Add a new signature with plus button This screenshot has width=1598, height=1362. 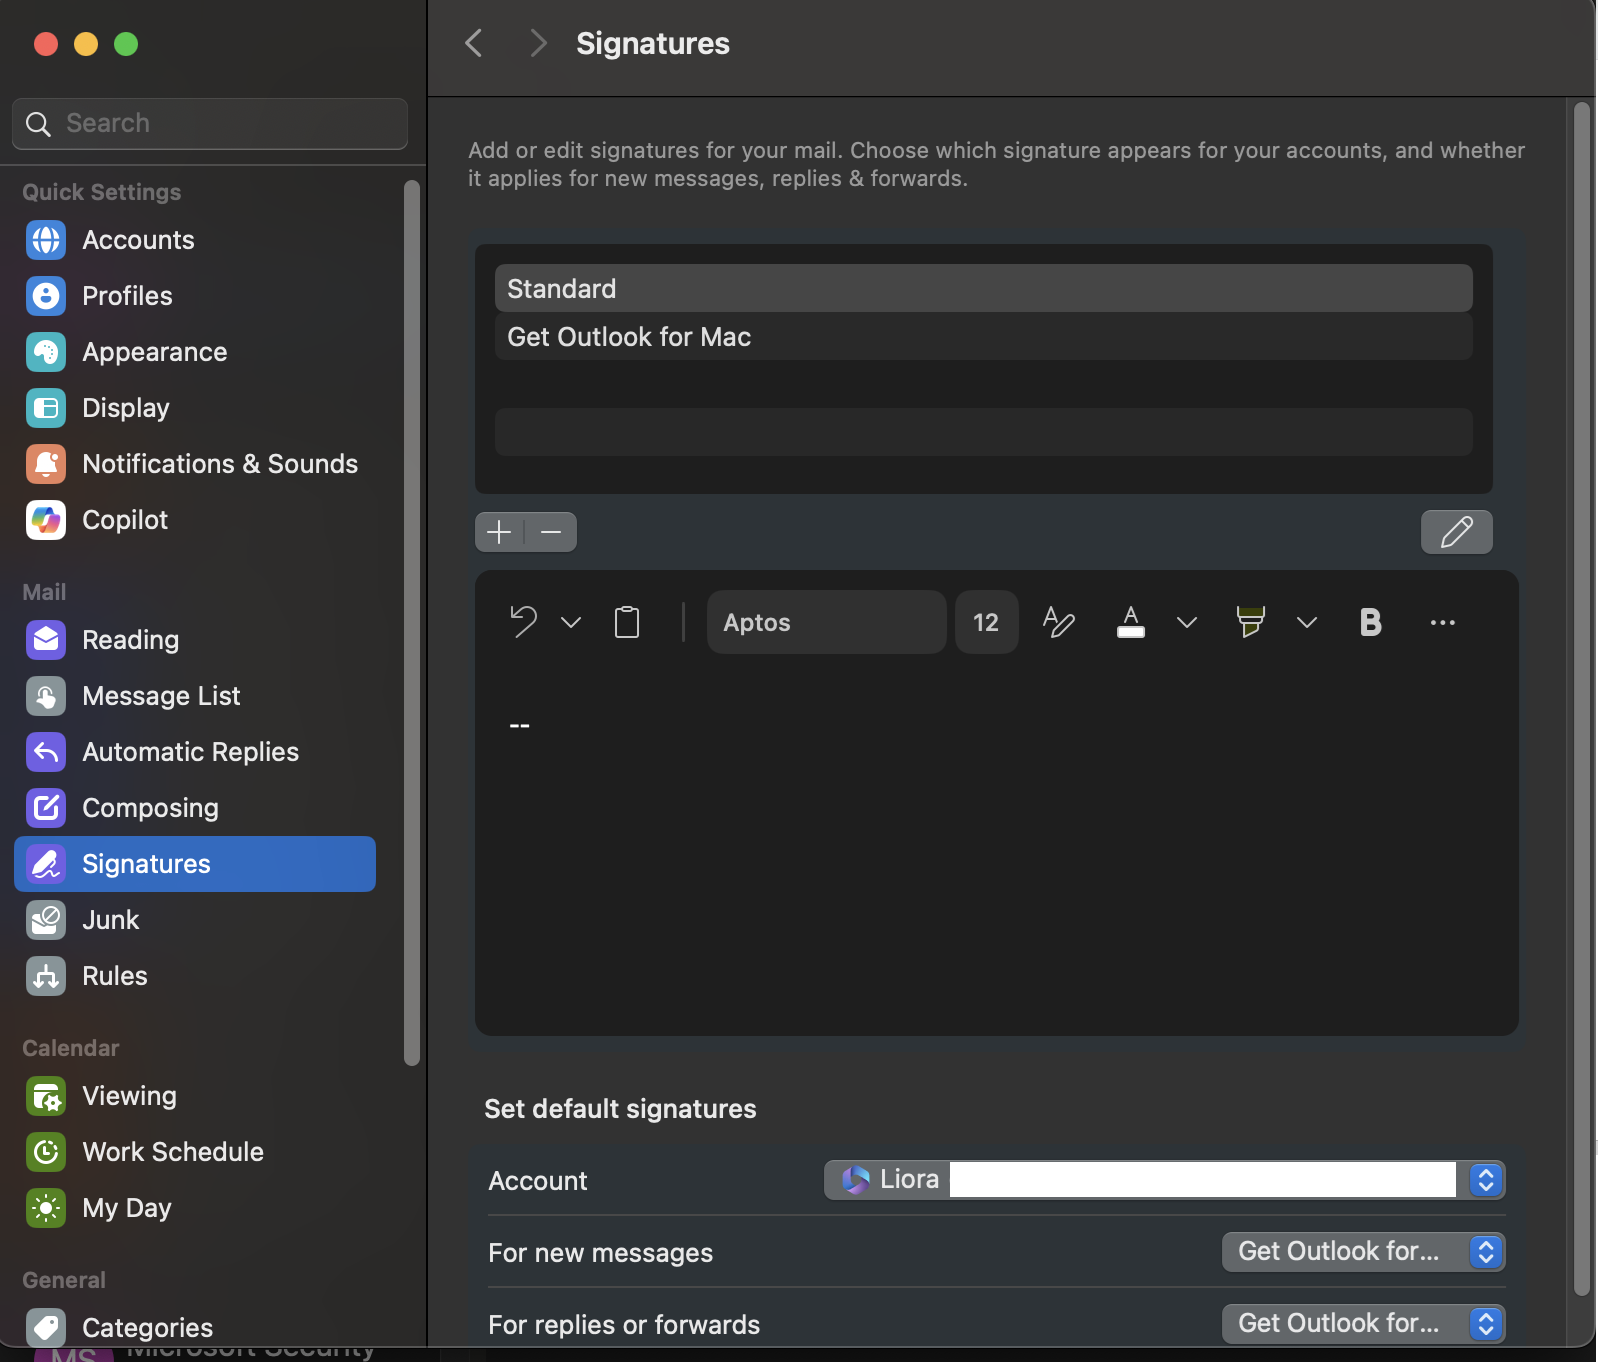[499, 532]
